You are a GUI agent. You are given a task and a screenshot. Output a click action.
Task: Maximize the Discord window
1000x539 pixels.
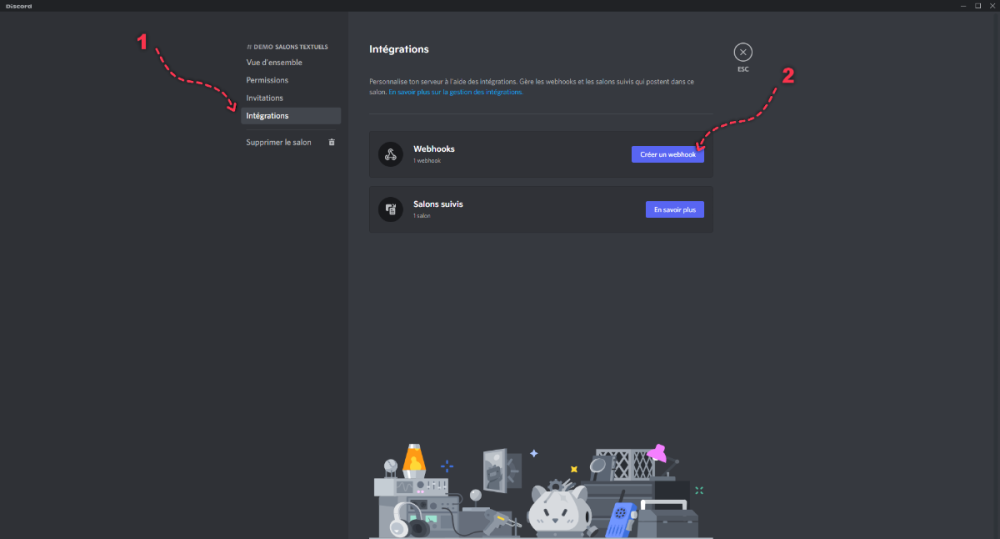(x=977, y=5)
